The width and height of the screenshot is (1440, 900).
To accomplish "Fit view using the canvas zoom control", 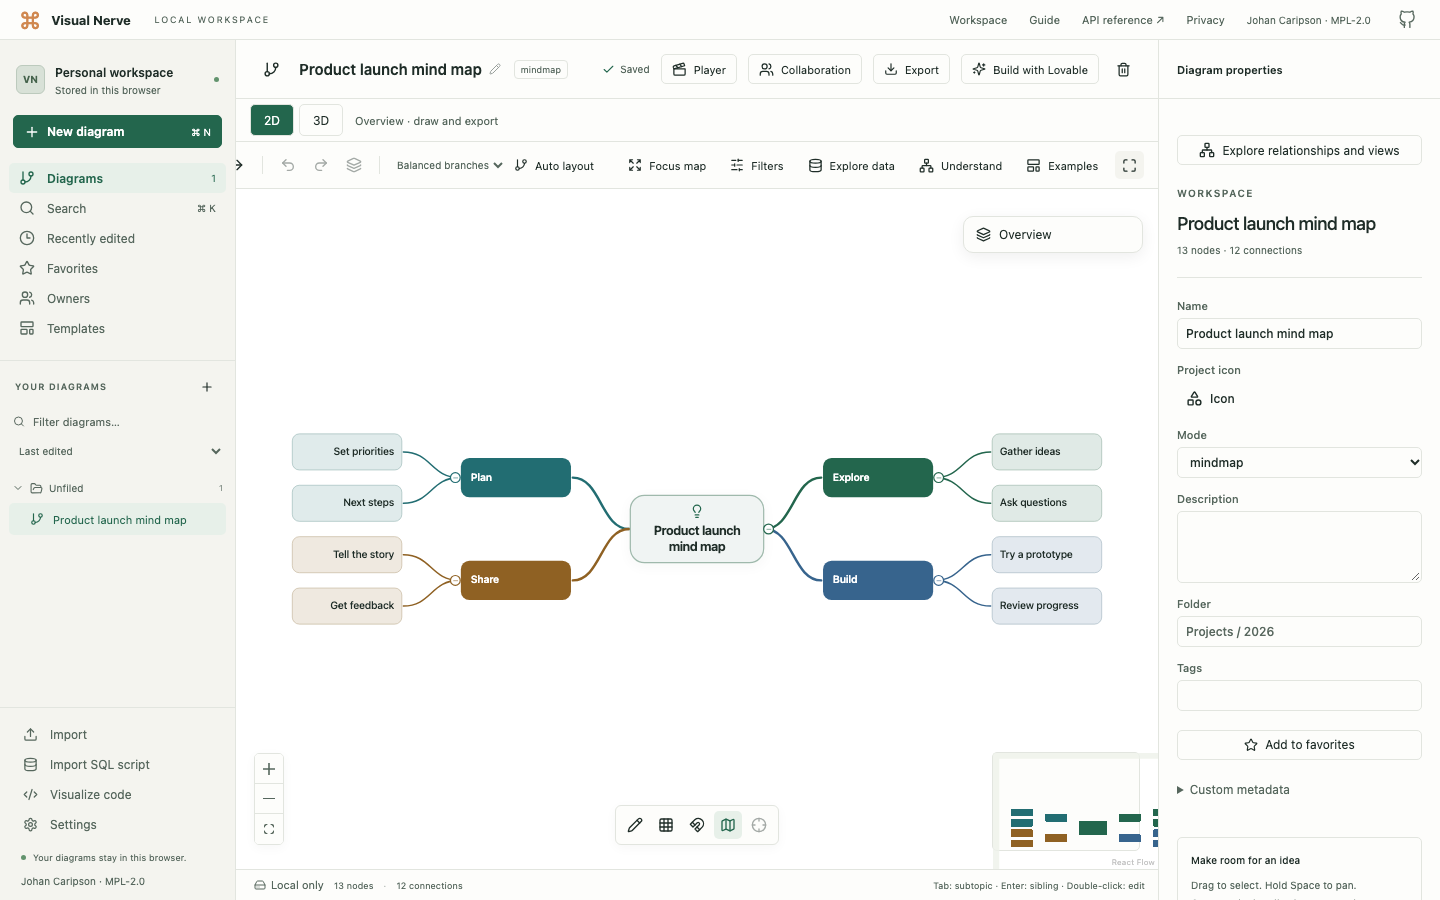I will click(x=269, y=829).
